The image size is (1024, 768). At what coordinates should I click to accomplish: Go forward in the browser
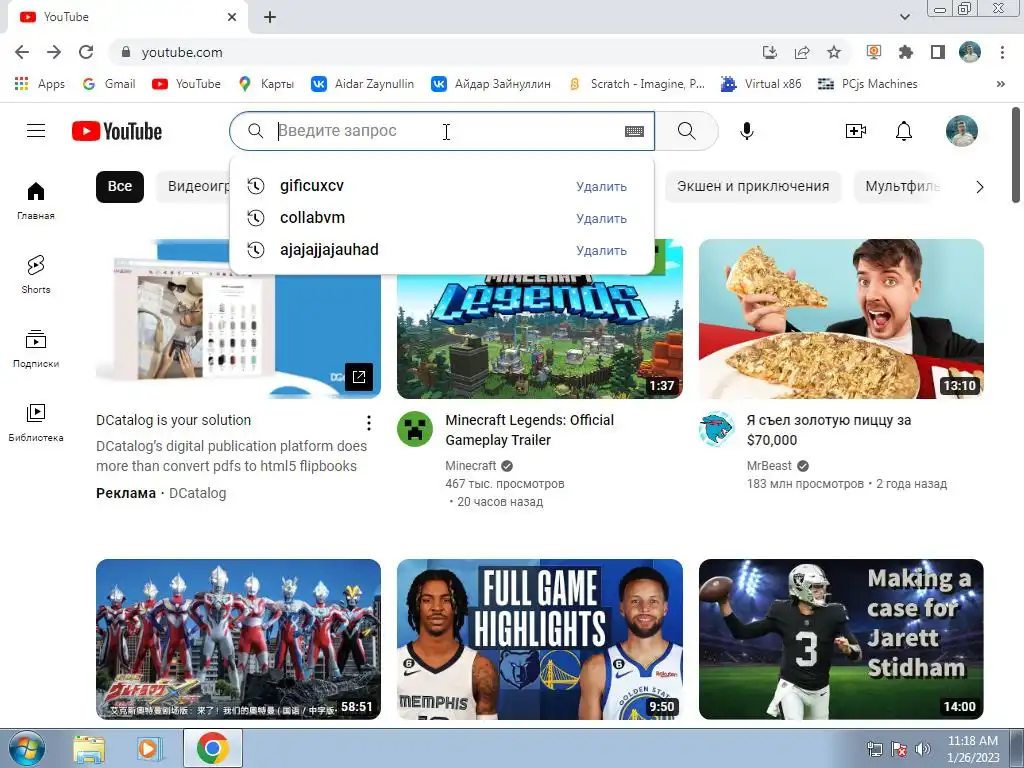[x=54, y=52]
